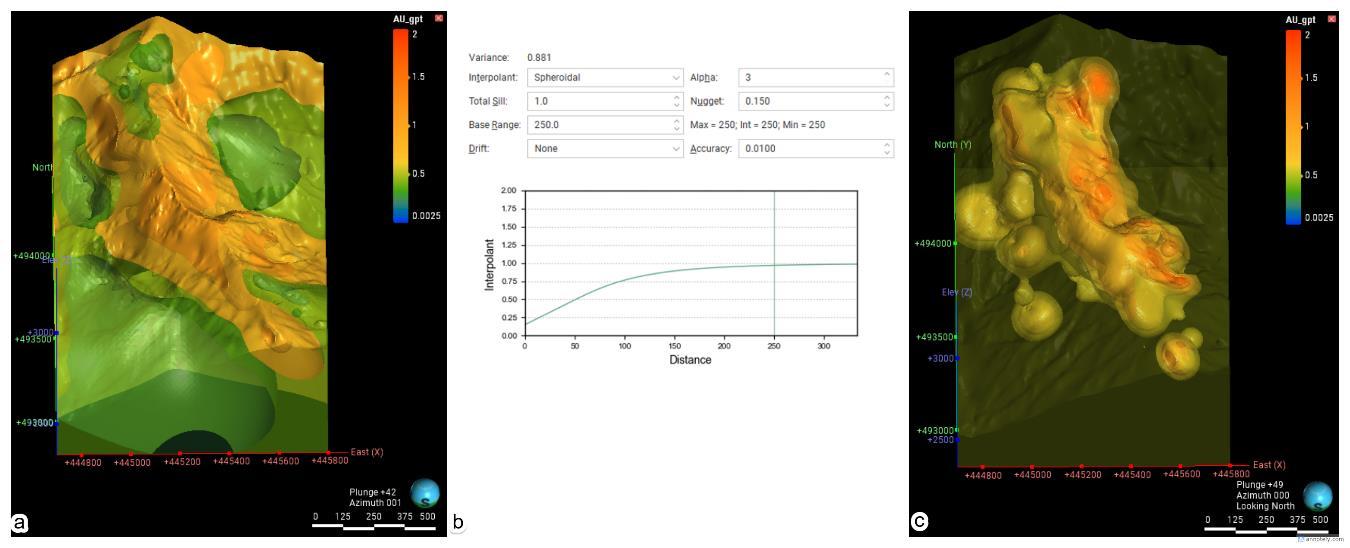Click the Base Range spinner arrows
The image size is (1350, 548).
coord(677,125)
